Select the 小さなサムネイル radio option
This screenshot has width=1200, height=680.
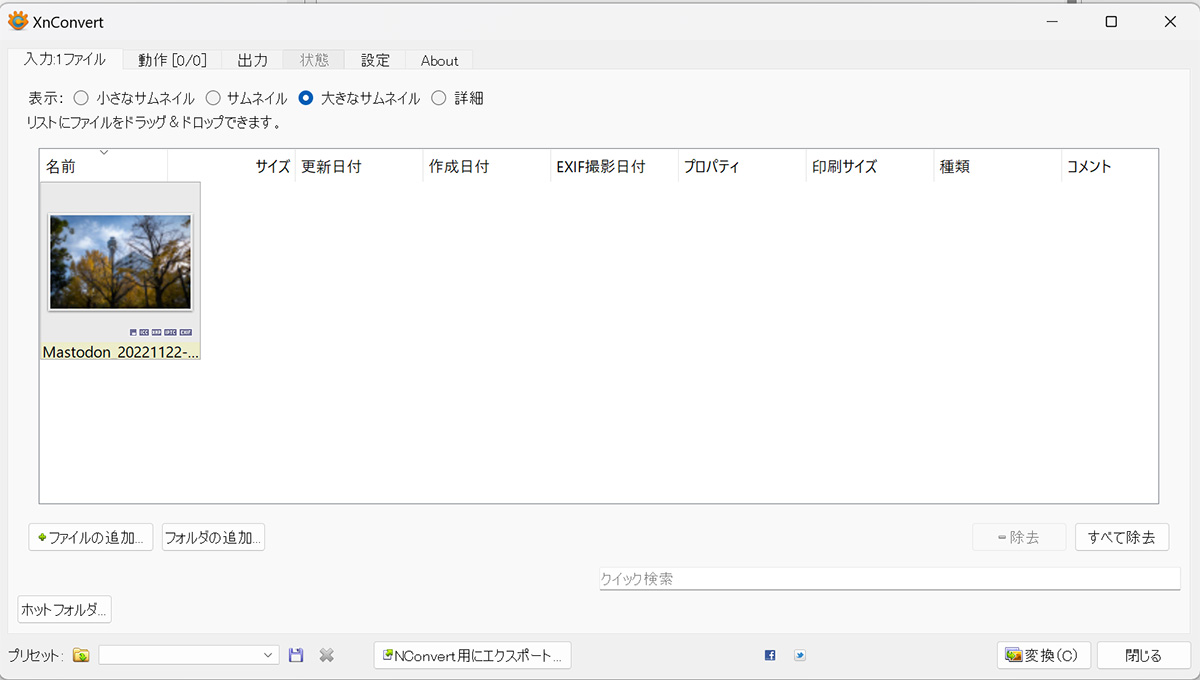tap(81, 98)
